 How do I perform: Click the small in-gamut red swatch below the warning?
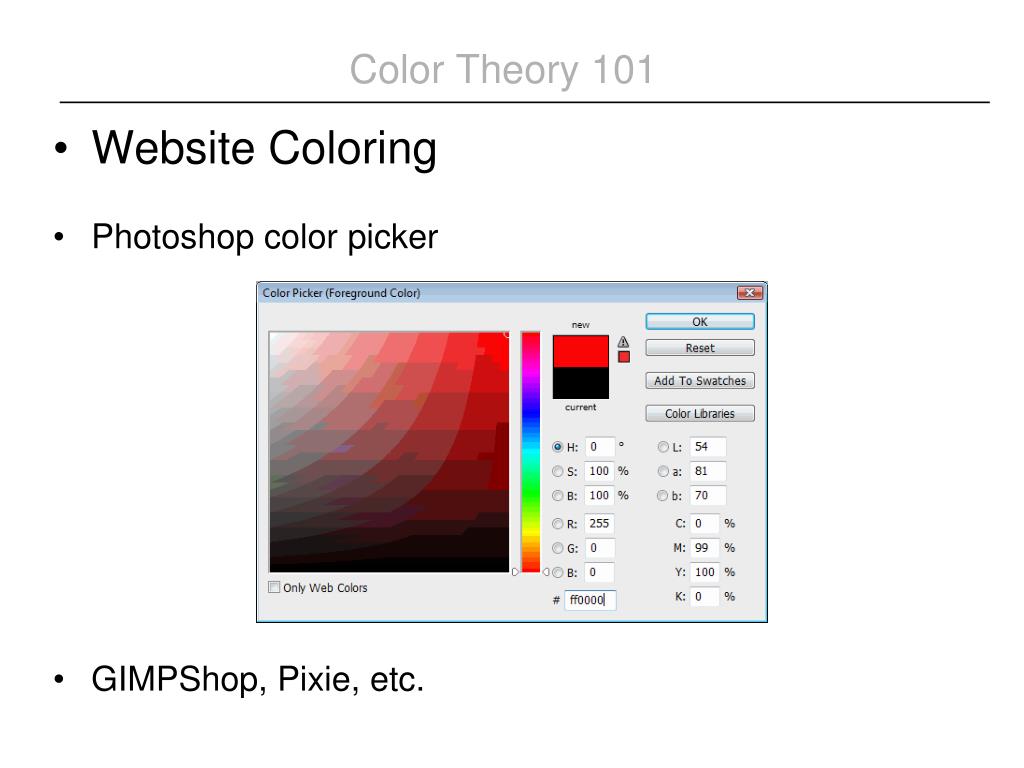(624, 357)
